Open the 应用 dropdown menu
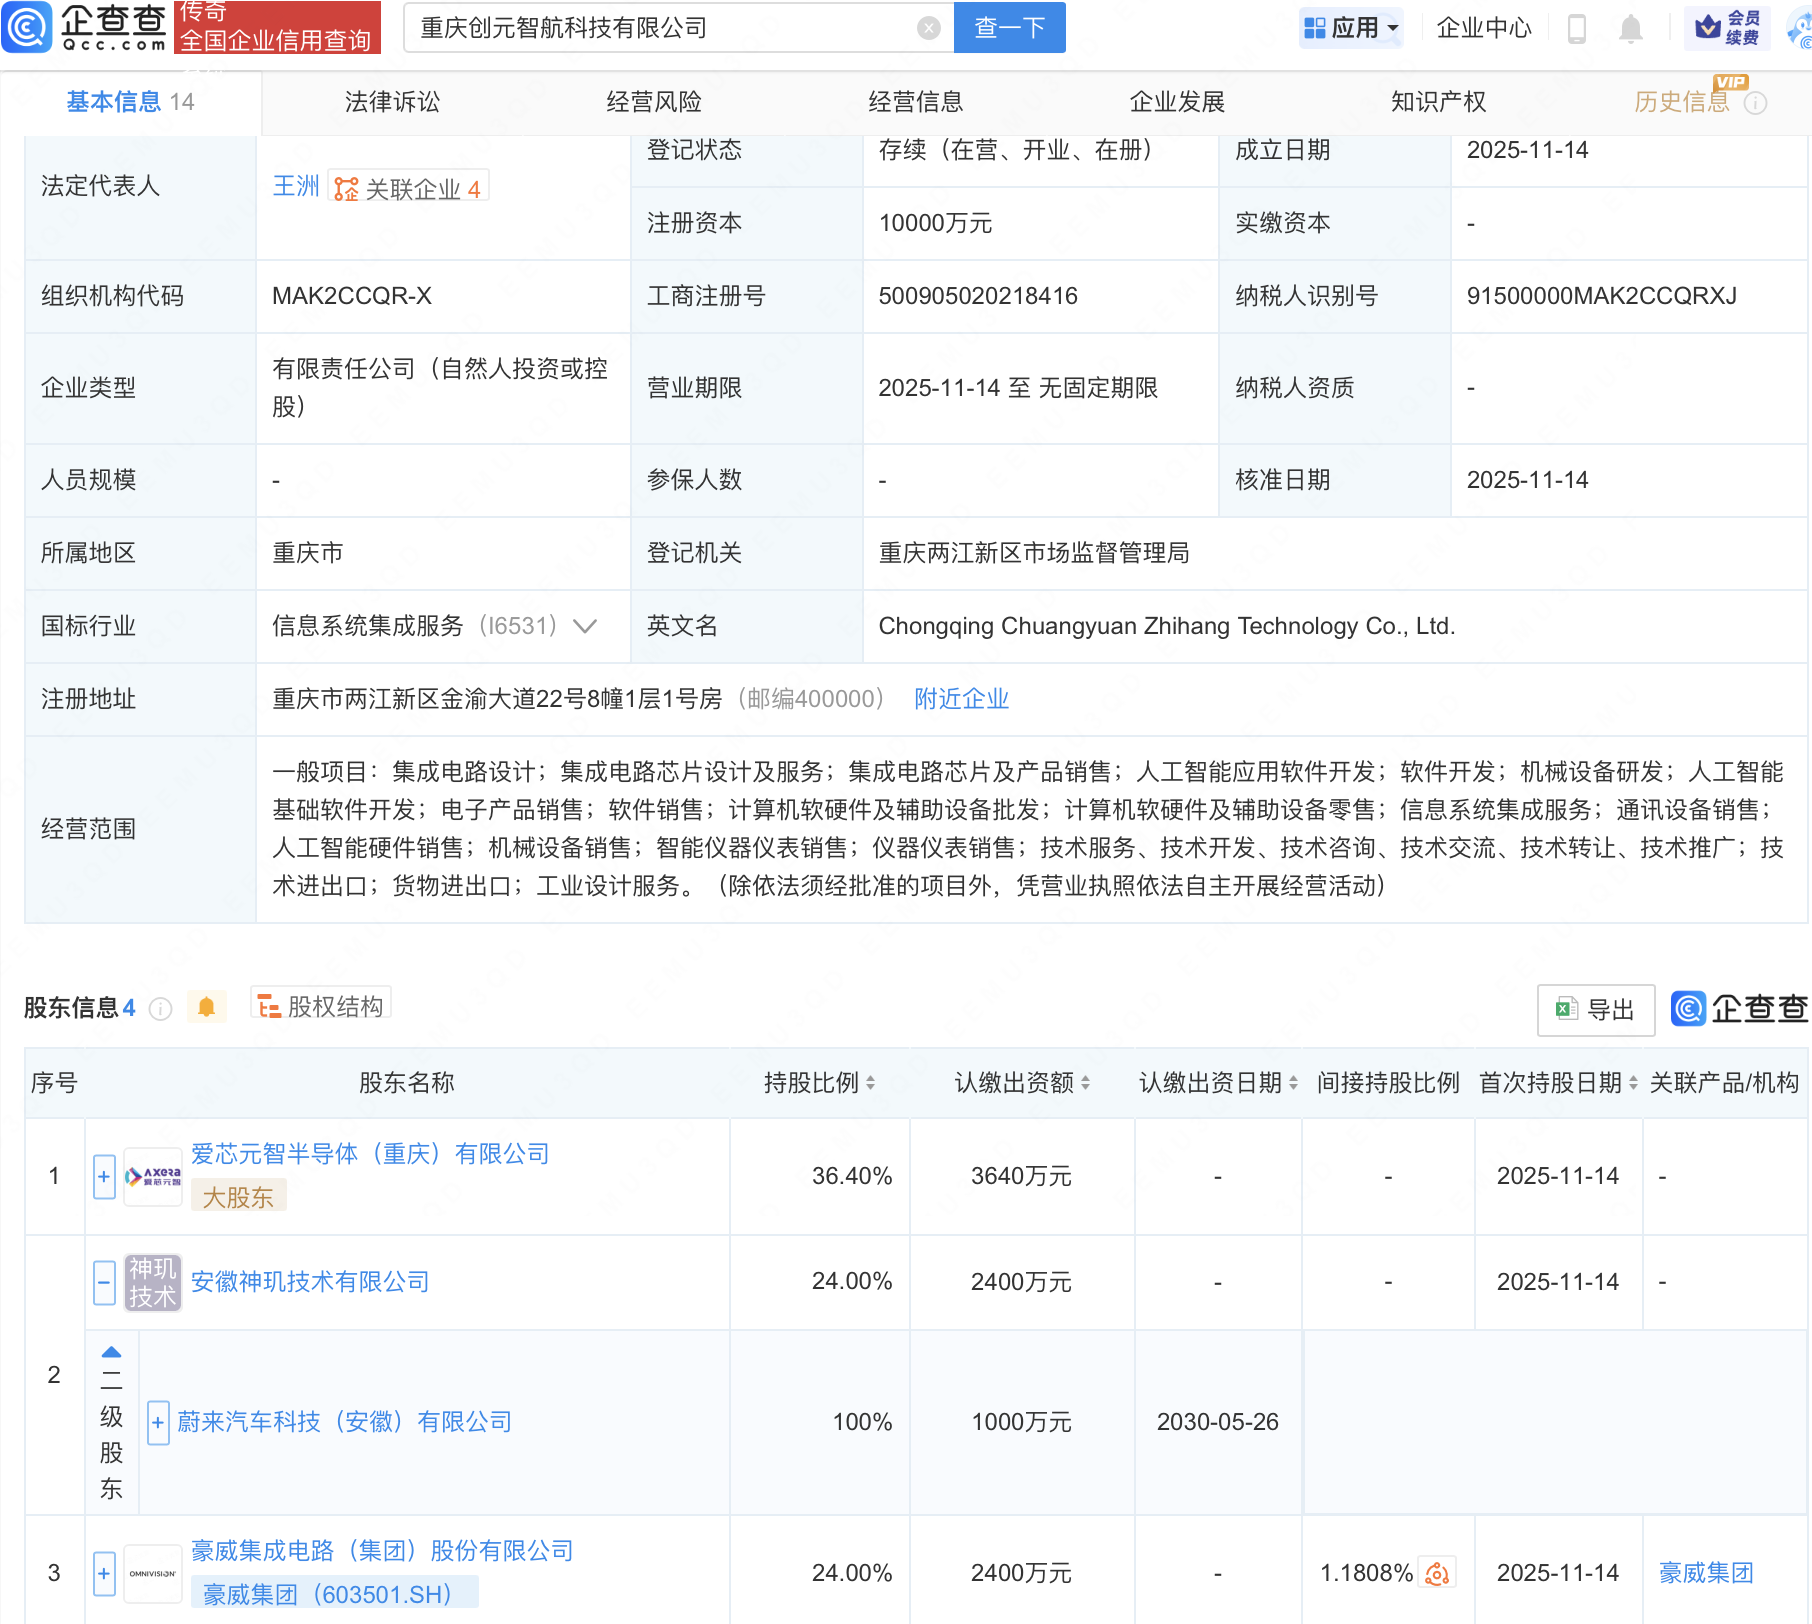Screen dimensions: 1812x1624 point(1352,28)
